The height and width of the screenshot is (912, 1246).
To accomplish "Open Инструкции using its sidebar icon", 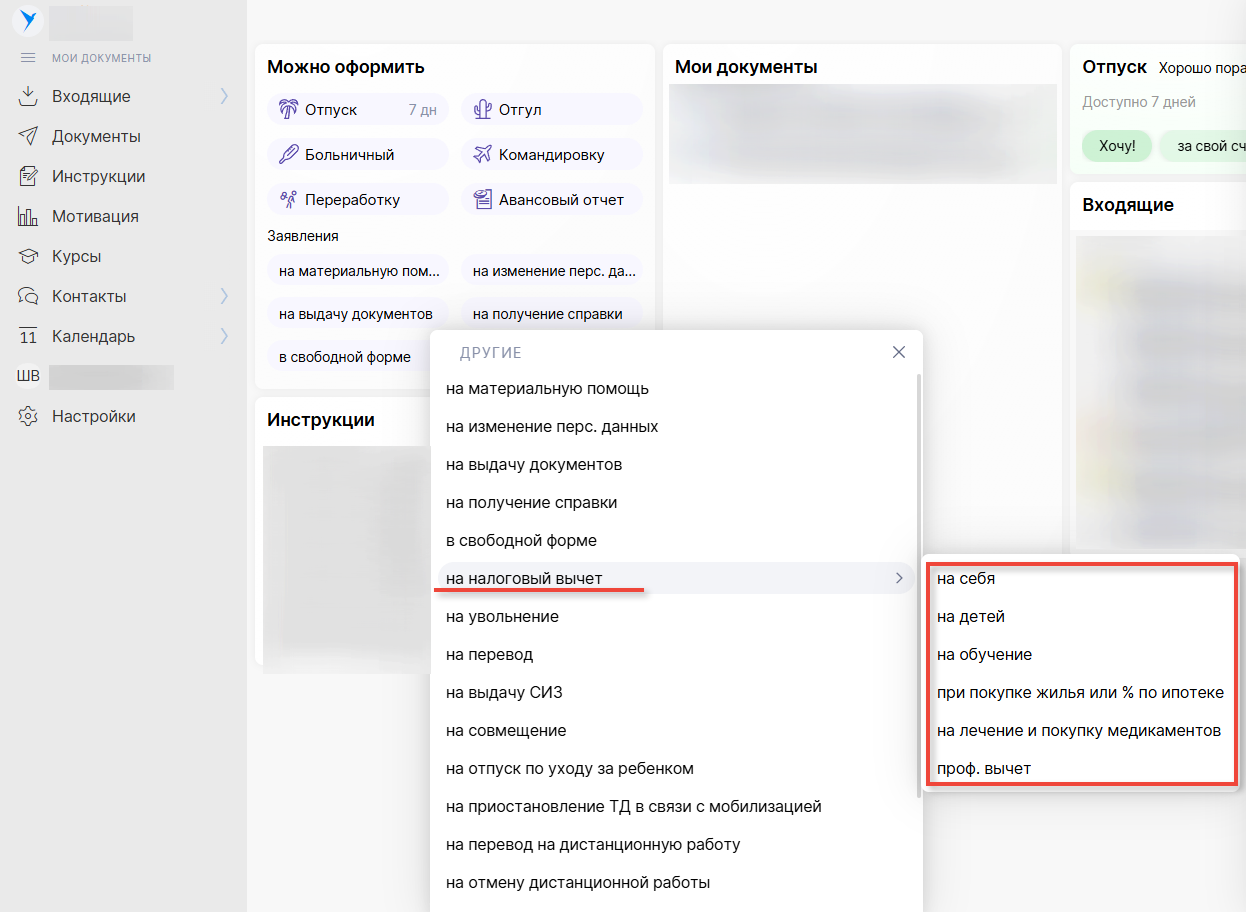I will (x=28, y=176).
